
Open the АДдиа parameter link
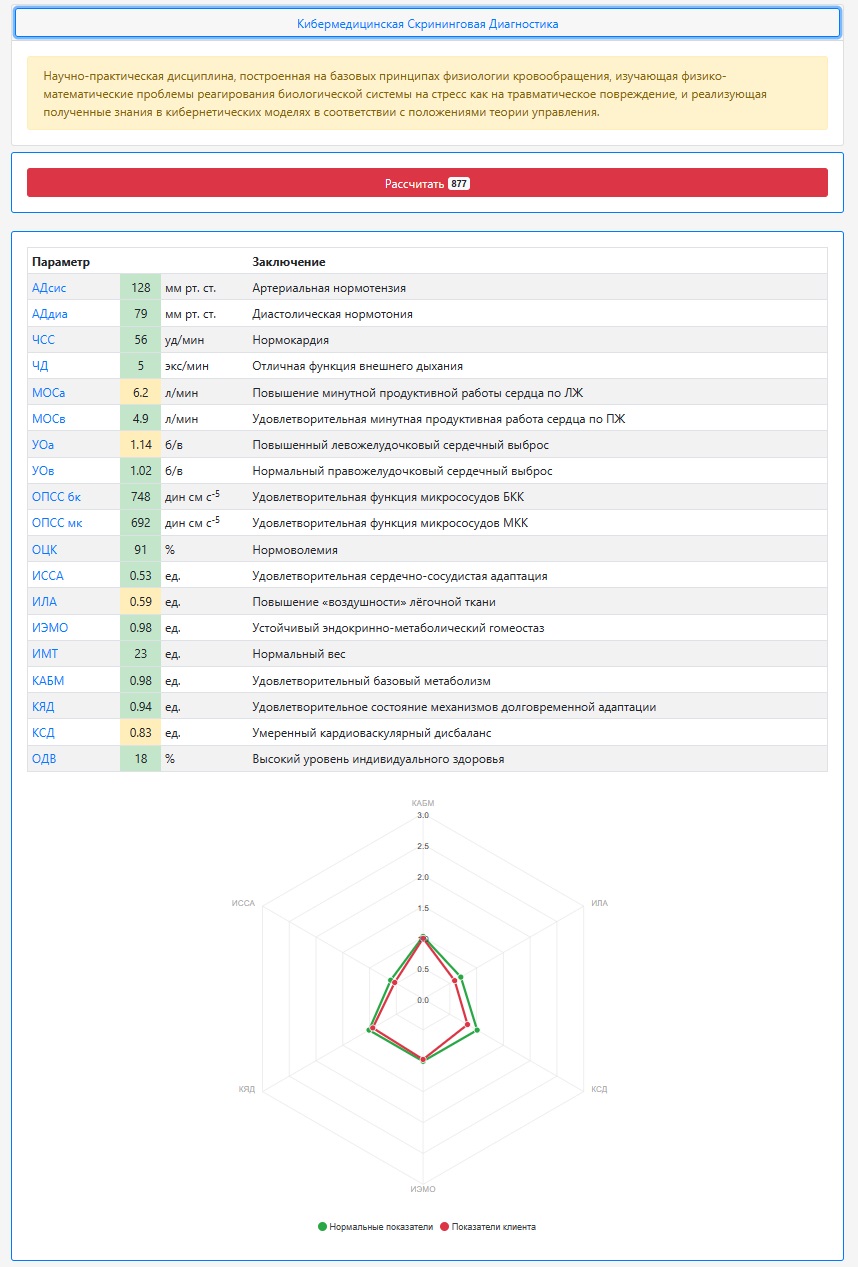coord(50,314)
